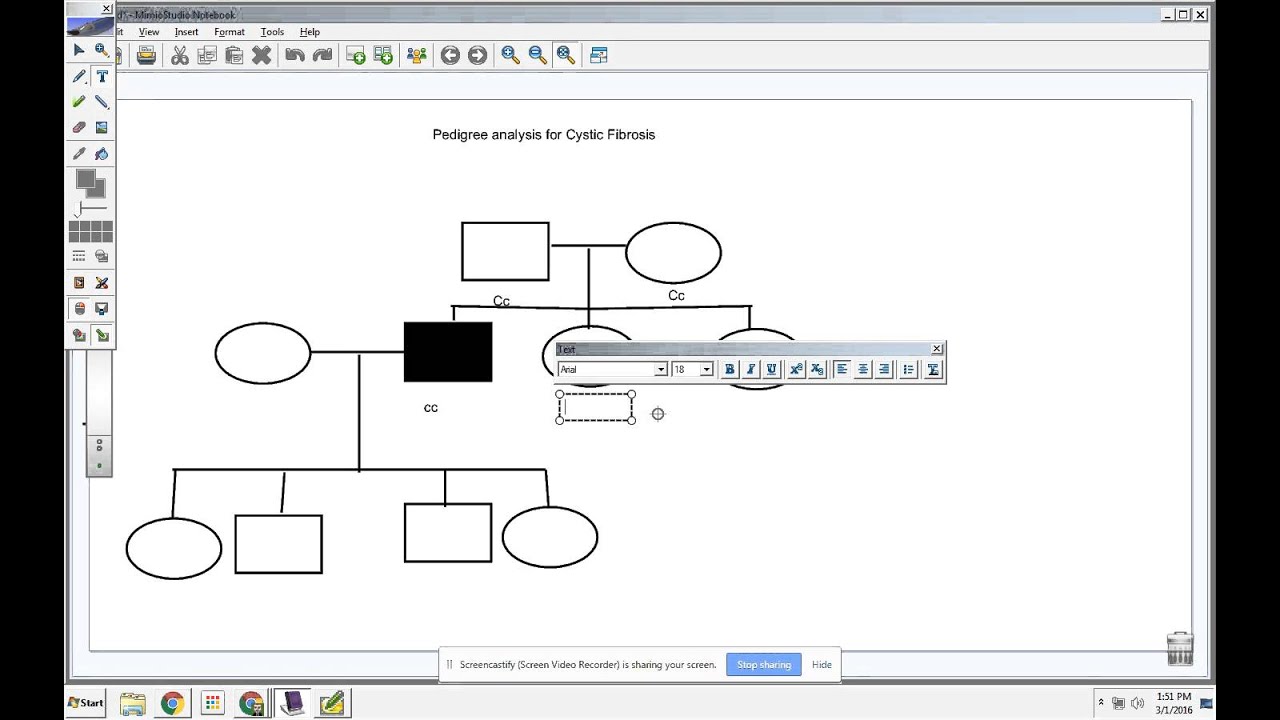
Task: Select the Eraser tool
Action: 79,127
